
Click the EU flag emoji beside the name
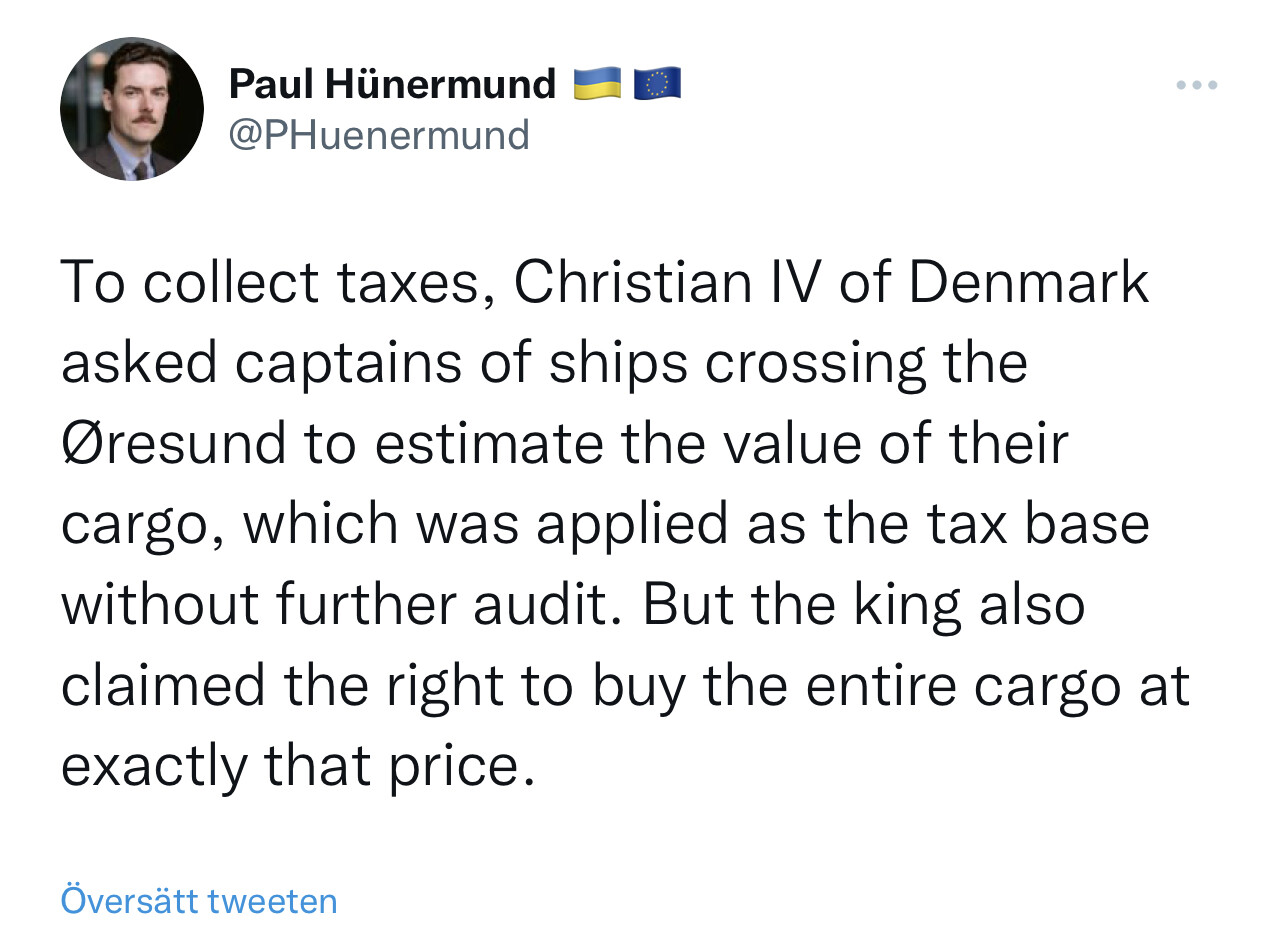click(x=657, y=84)
